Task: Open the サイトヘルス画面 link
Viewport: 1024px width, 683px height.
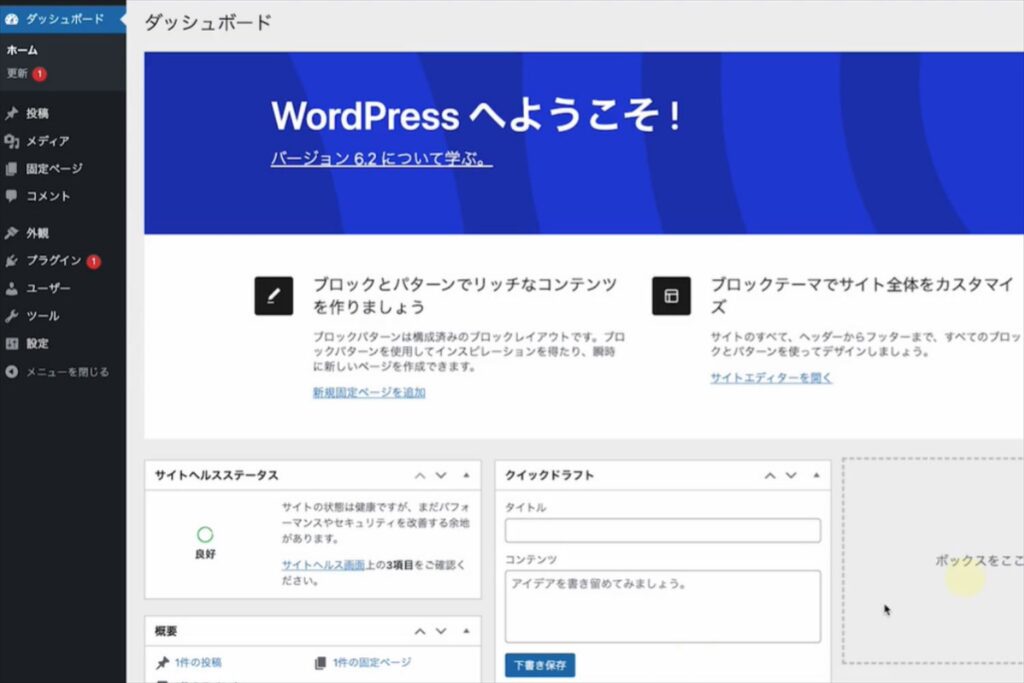Action: pyautogui.click(x=323, y=565)
